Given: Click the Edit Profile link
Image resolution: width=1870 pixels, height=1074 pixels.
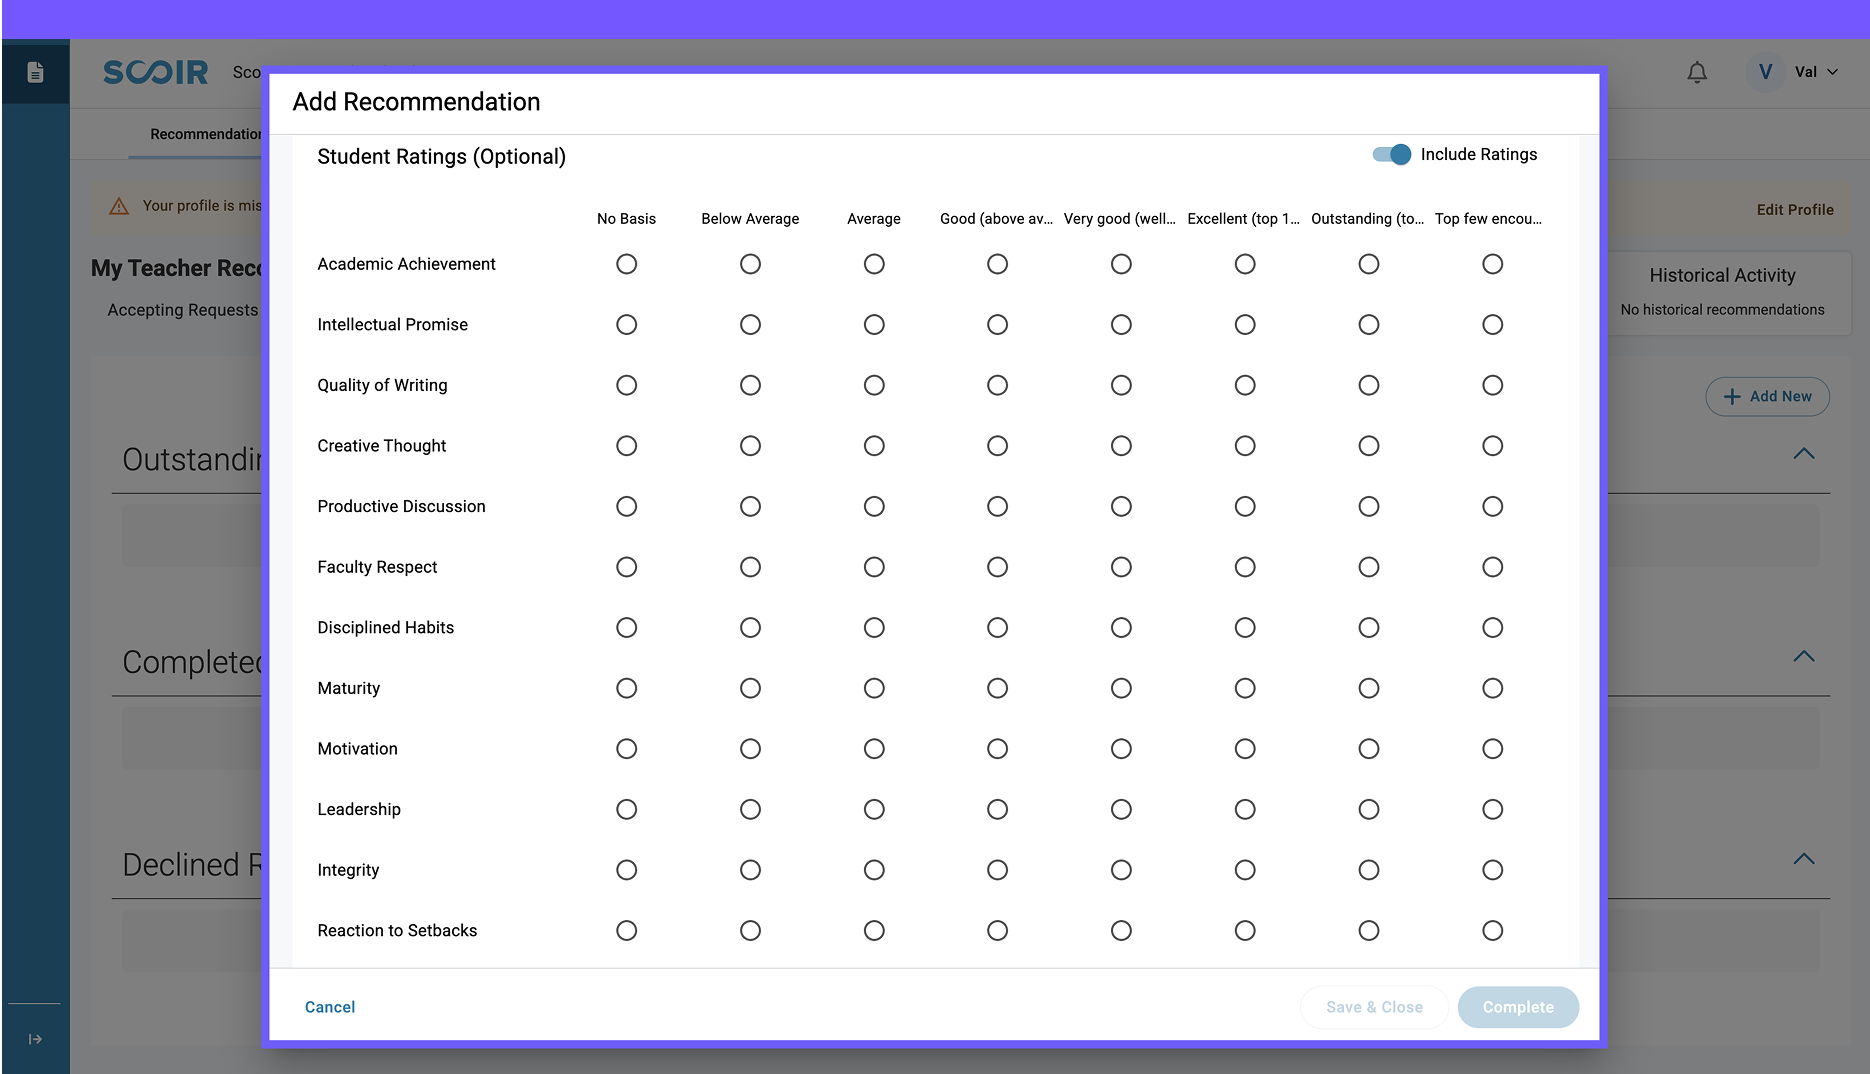Looking at the screenshot, I should (x=1795, y=210).
